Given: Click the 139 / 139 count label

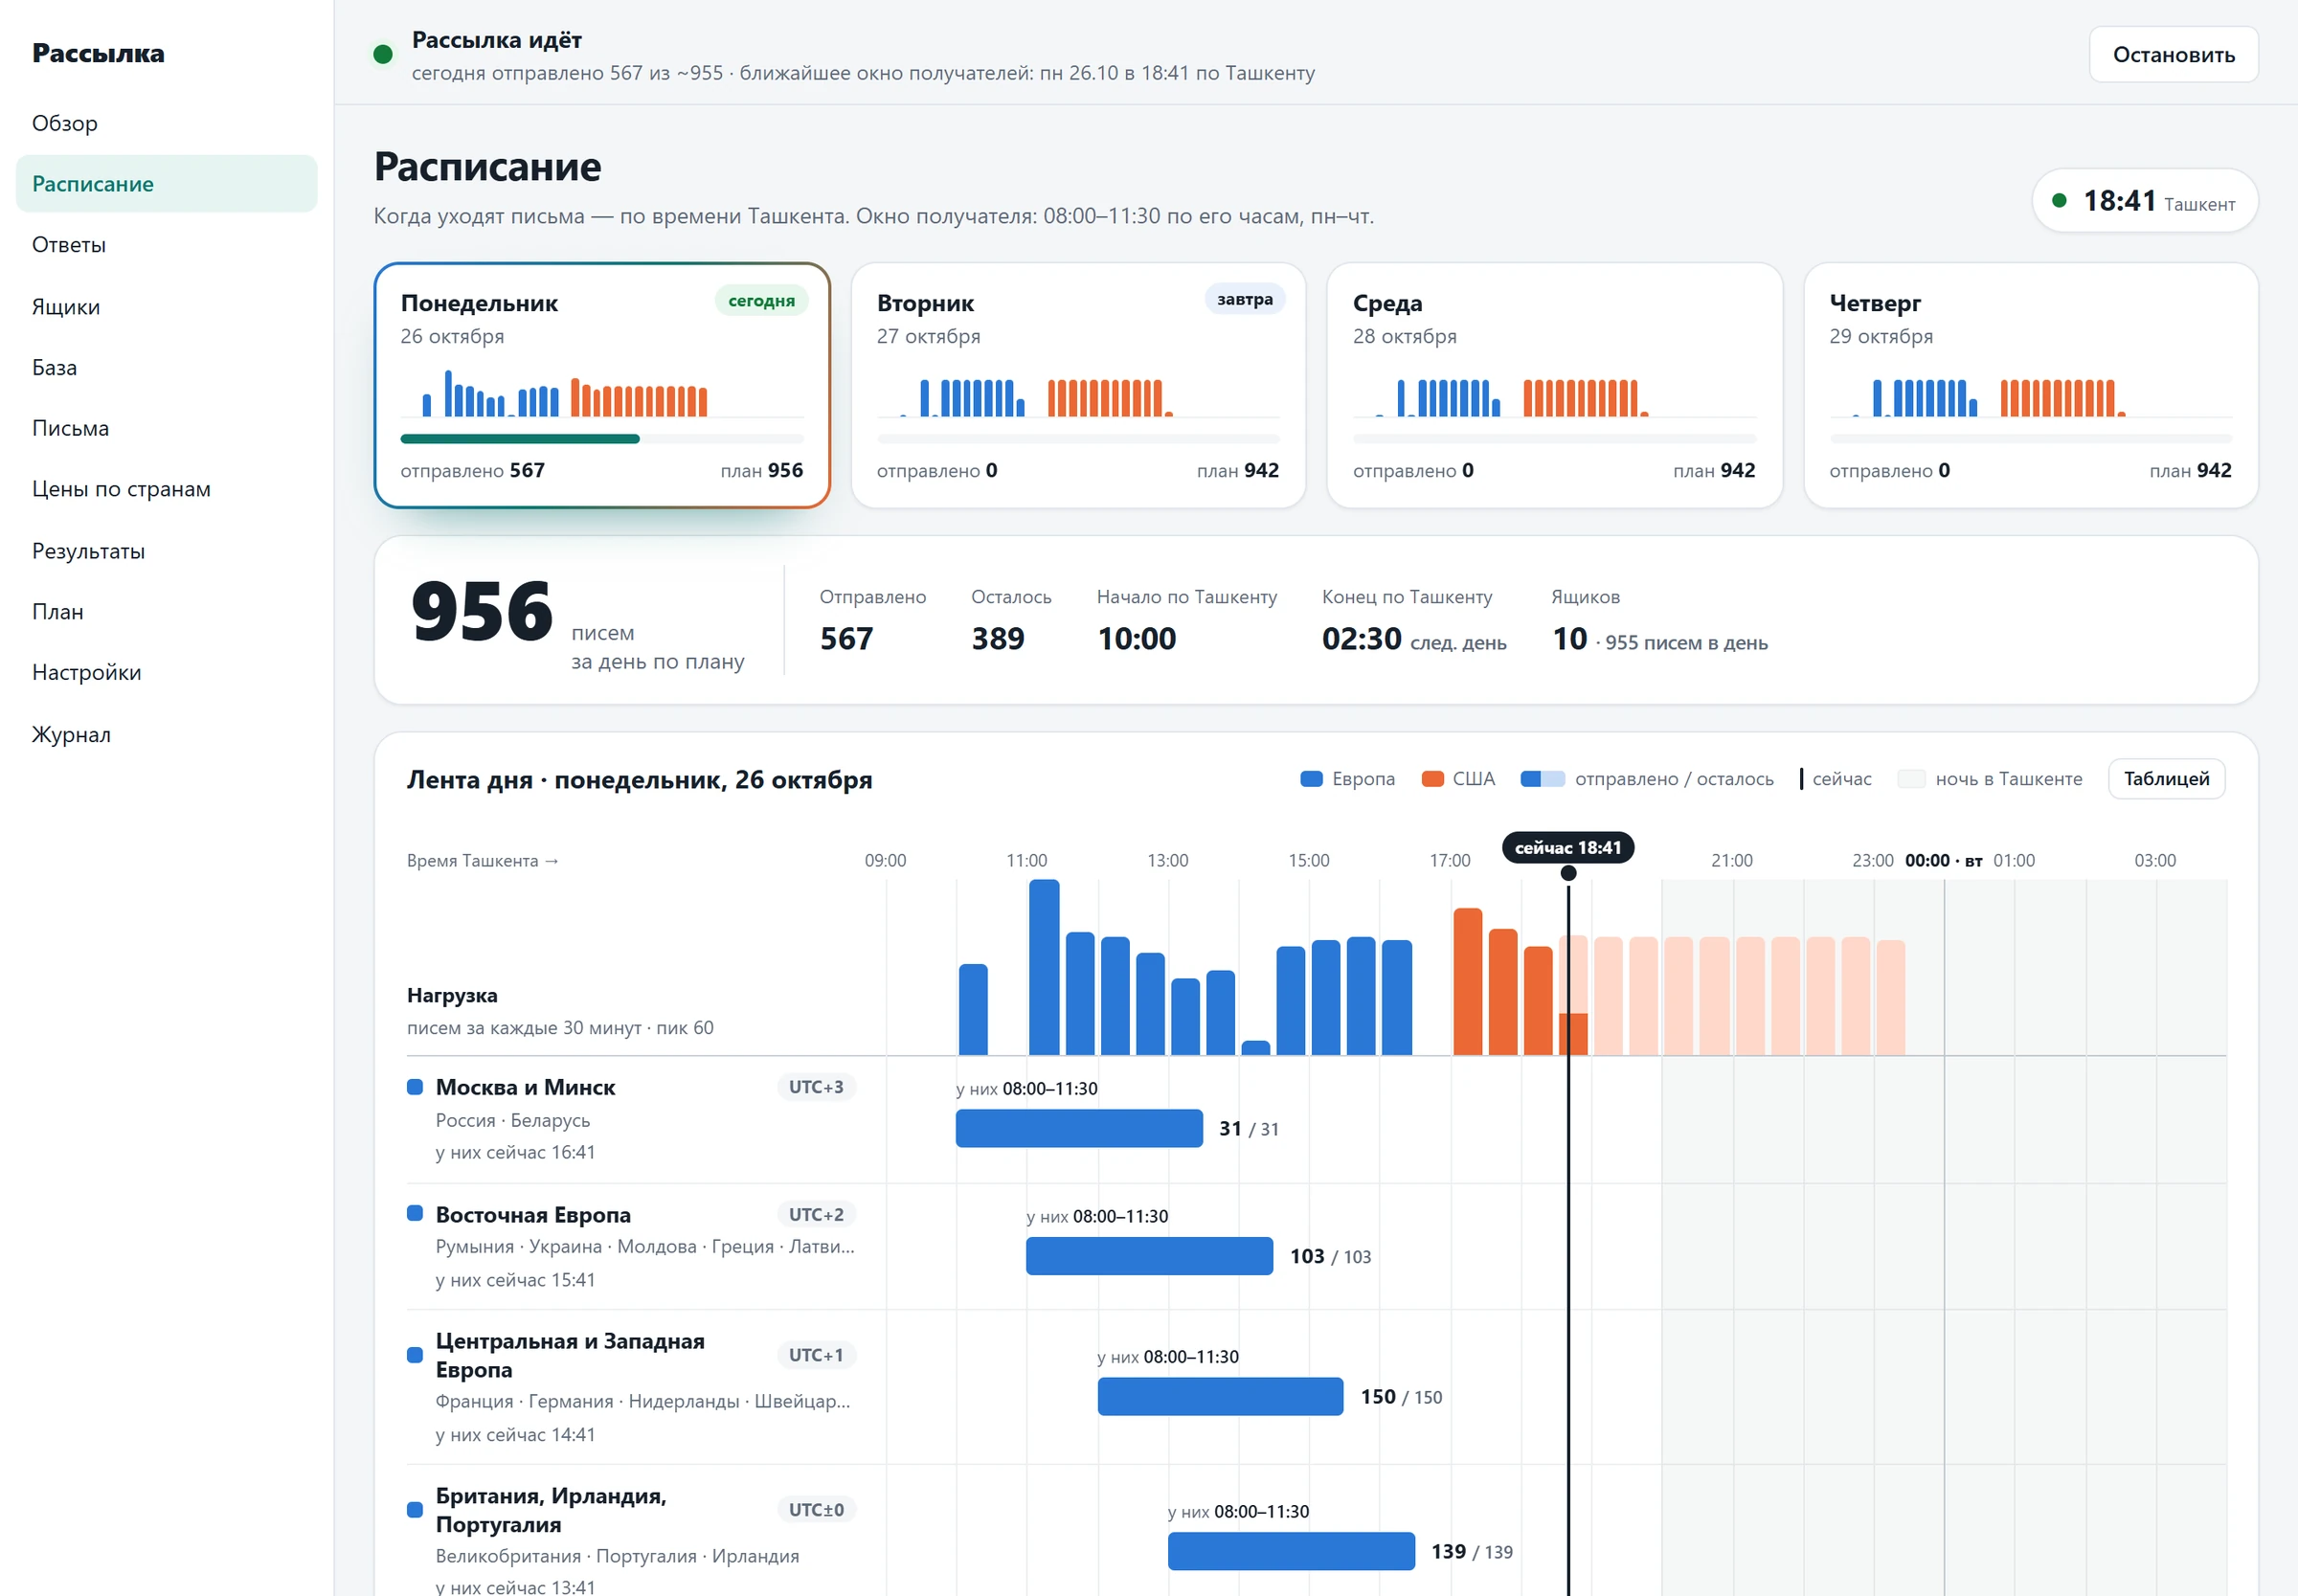Looking at the screenshot, I should click(x=1471, y=1552).
